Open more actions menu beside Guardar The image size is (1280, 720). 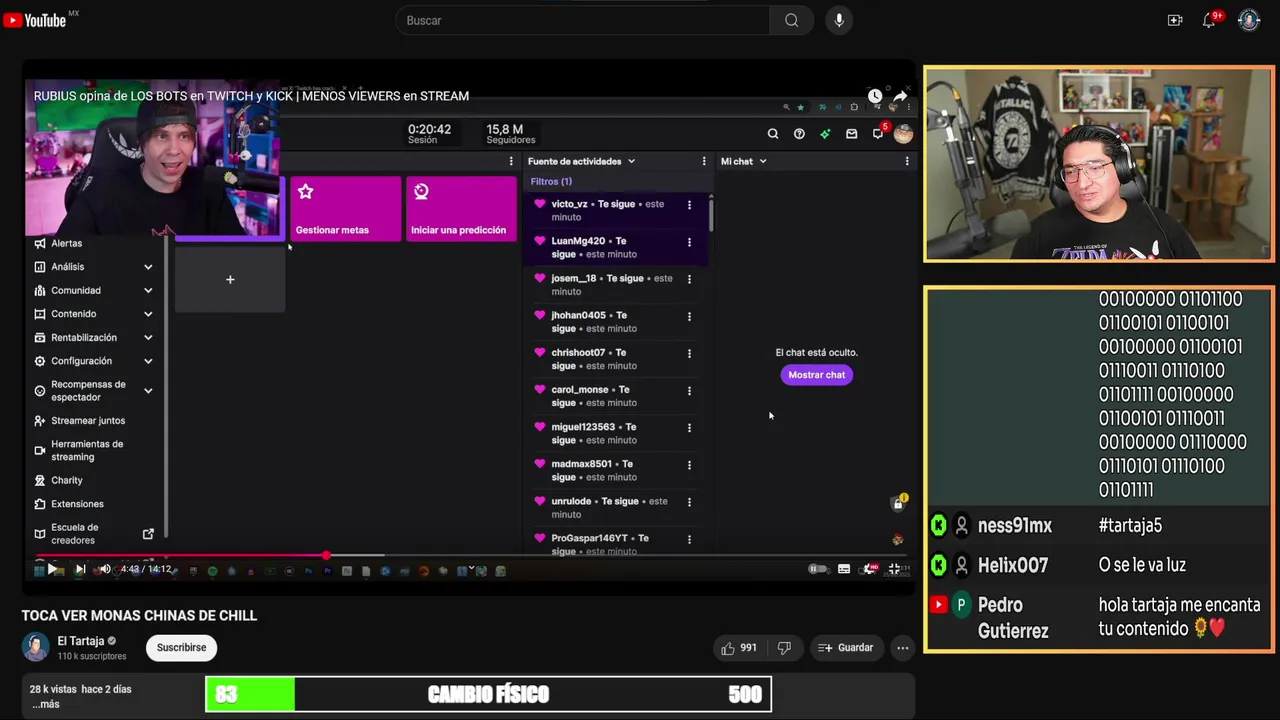point(902,648)
